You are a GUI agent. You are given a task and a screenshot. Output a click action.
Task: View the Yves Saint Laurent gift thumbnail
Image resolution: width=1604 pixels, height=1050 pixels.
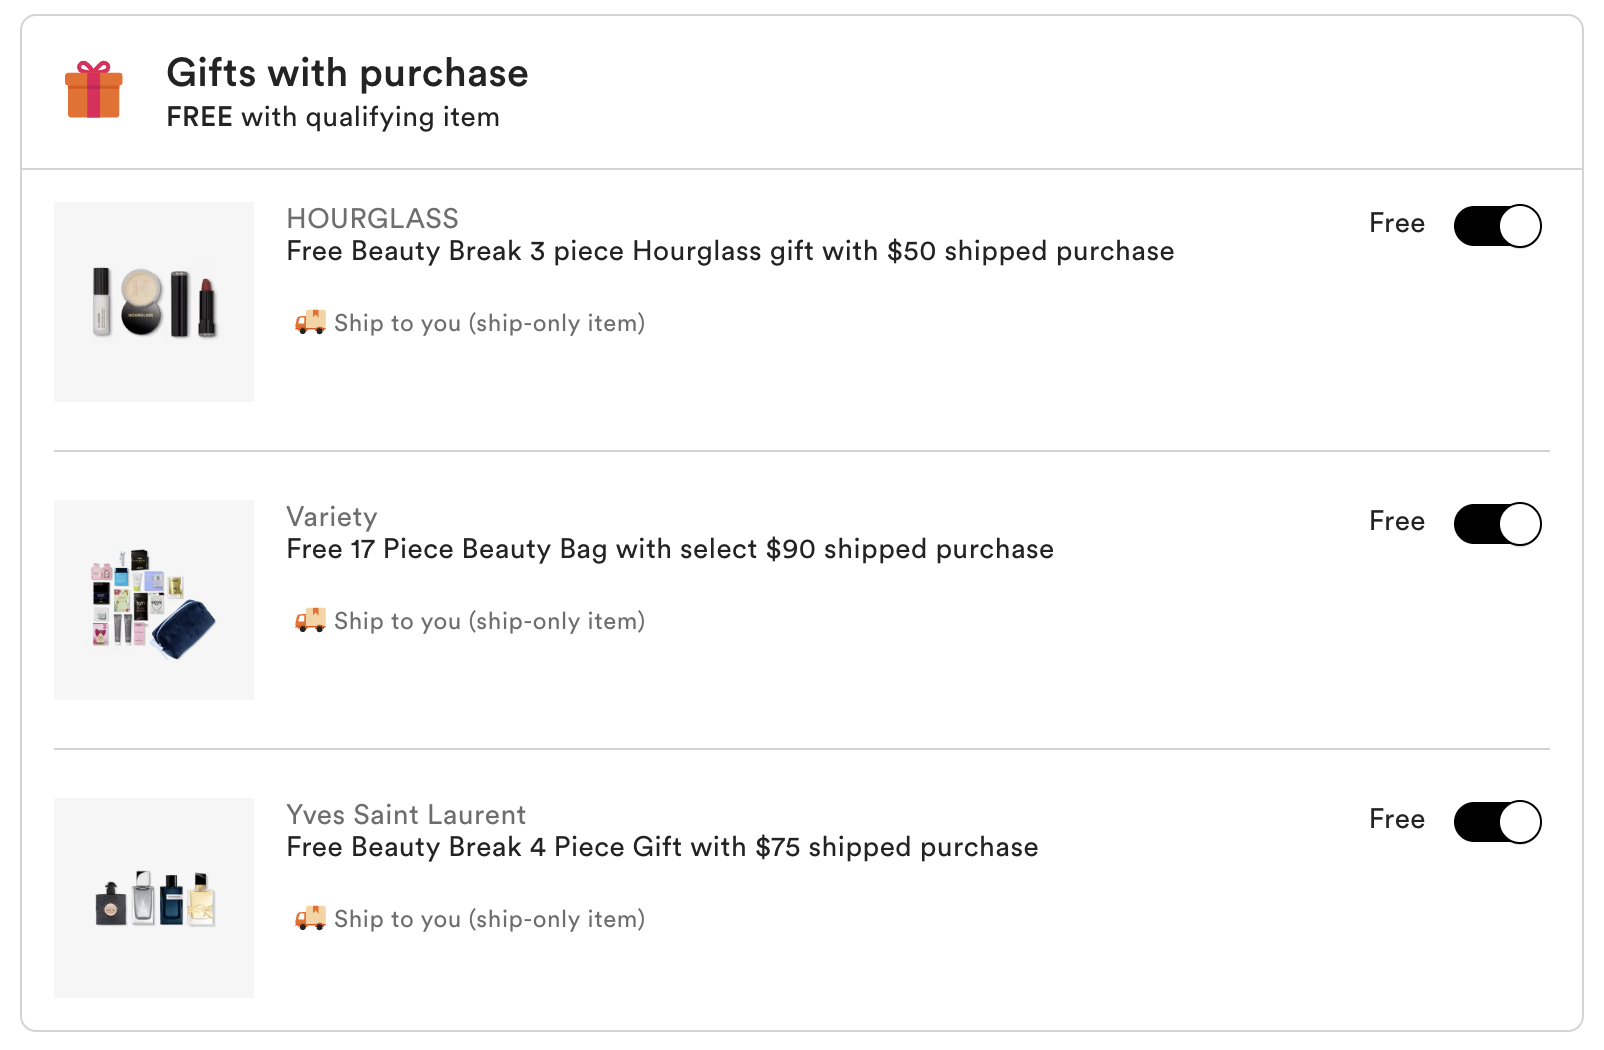point(154,898)
